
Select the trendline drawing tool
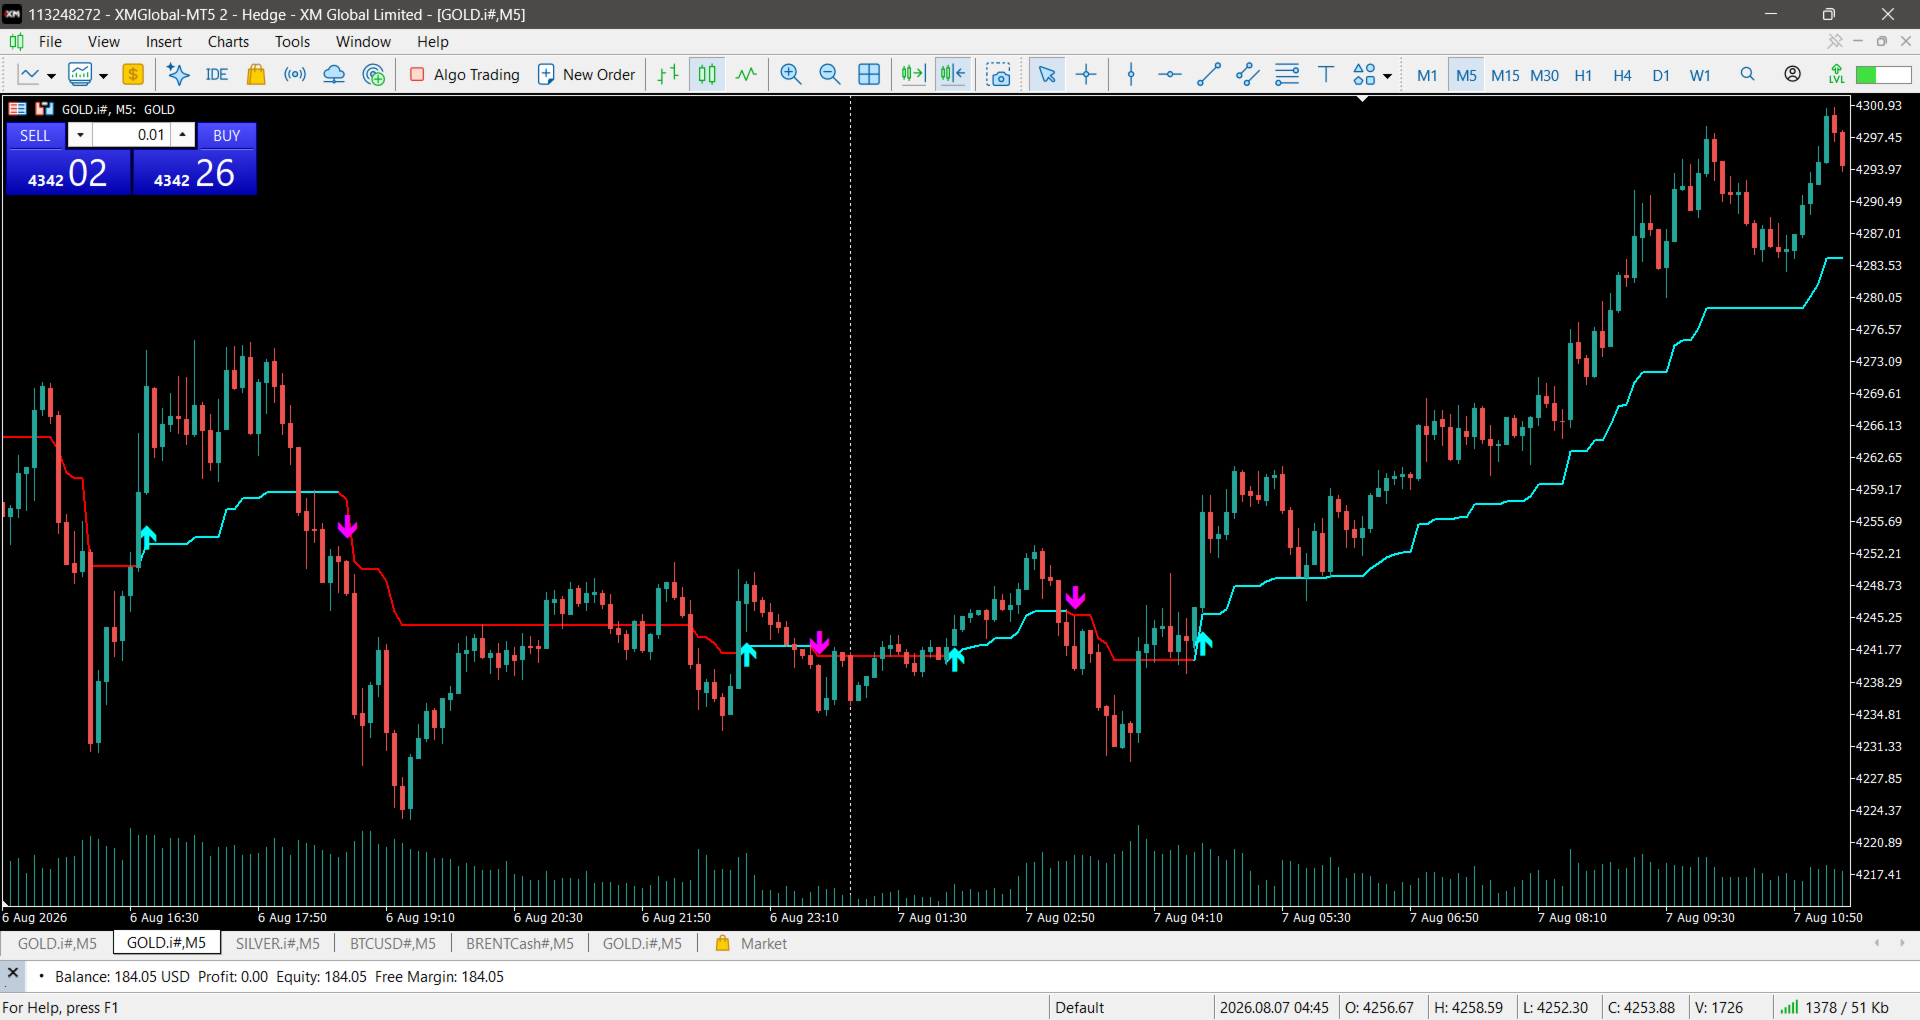[1209, 74]
